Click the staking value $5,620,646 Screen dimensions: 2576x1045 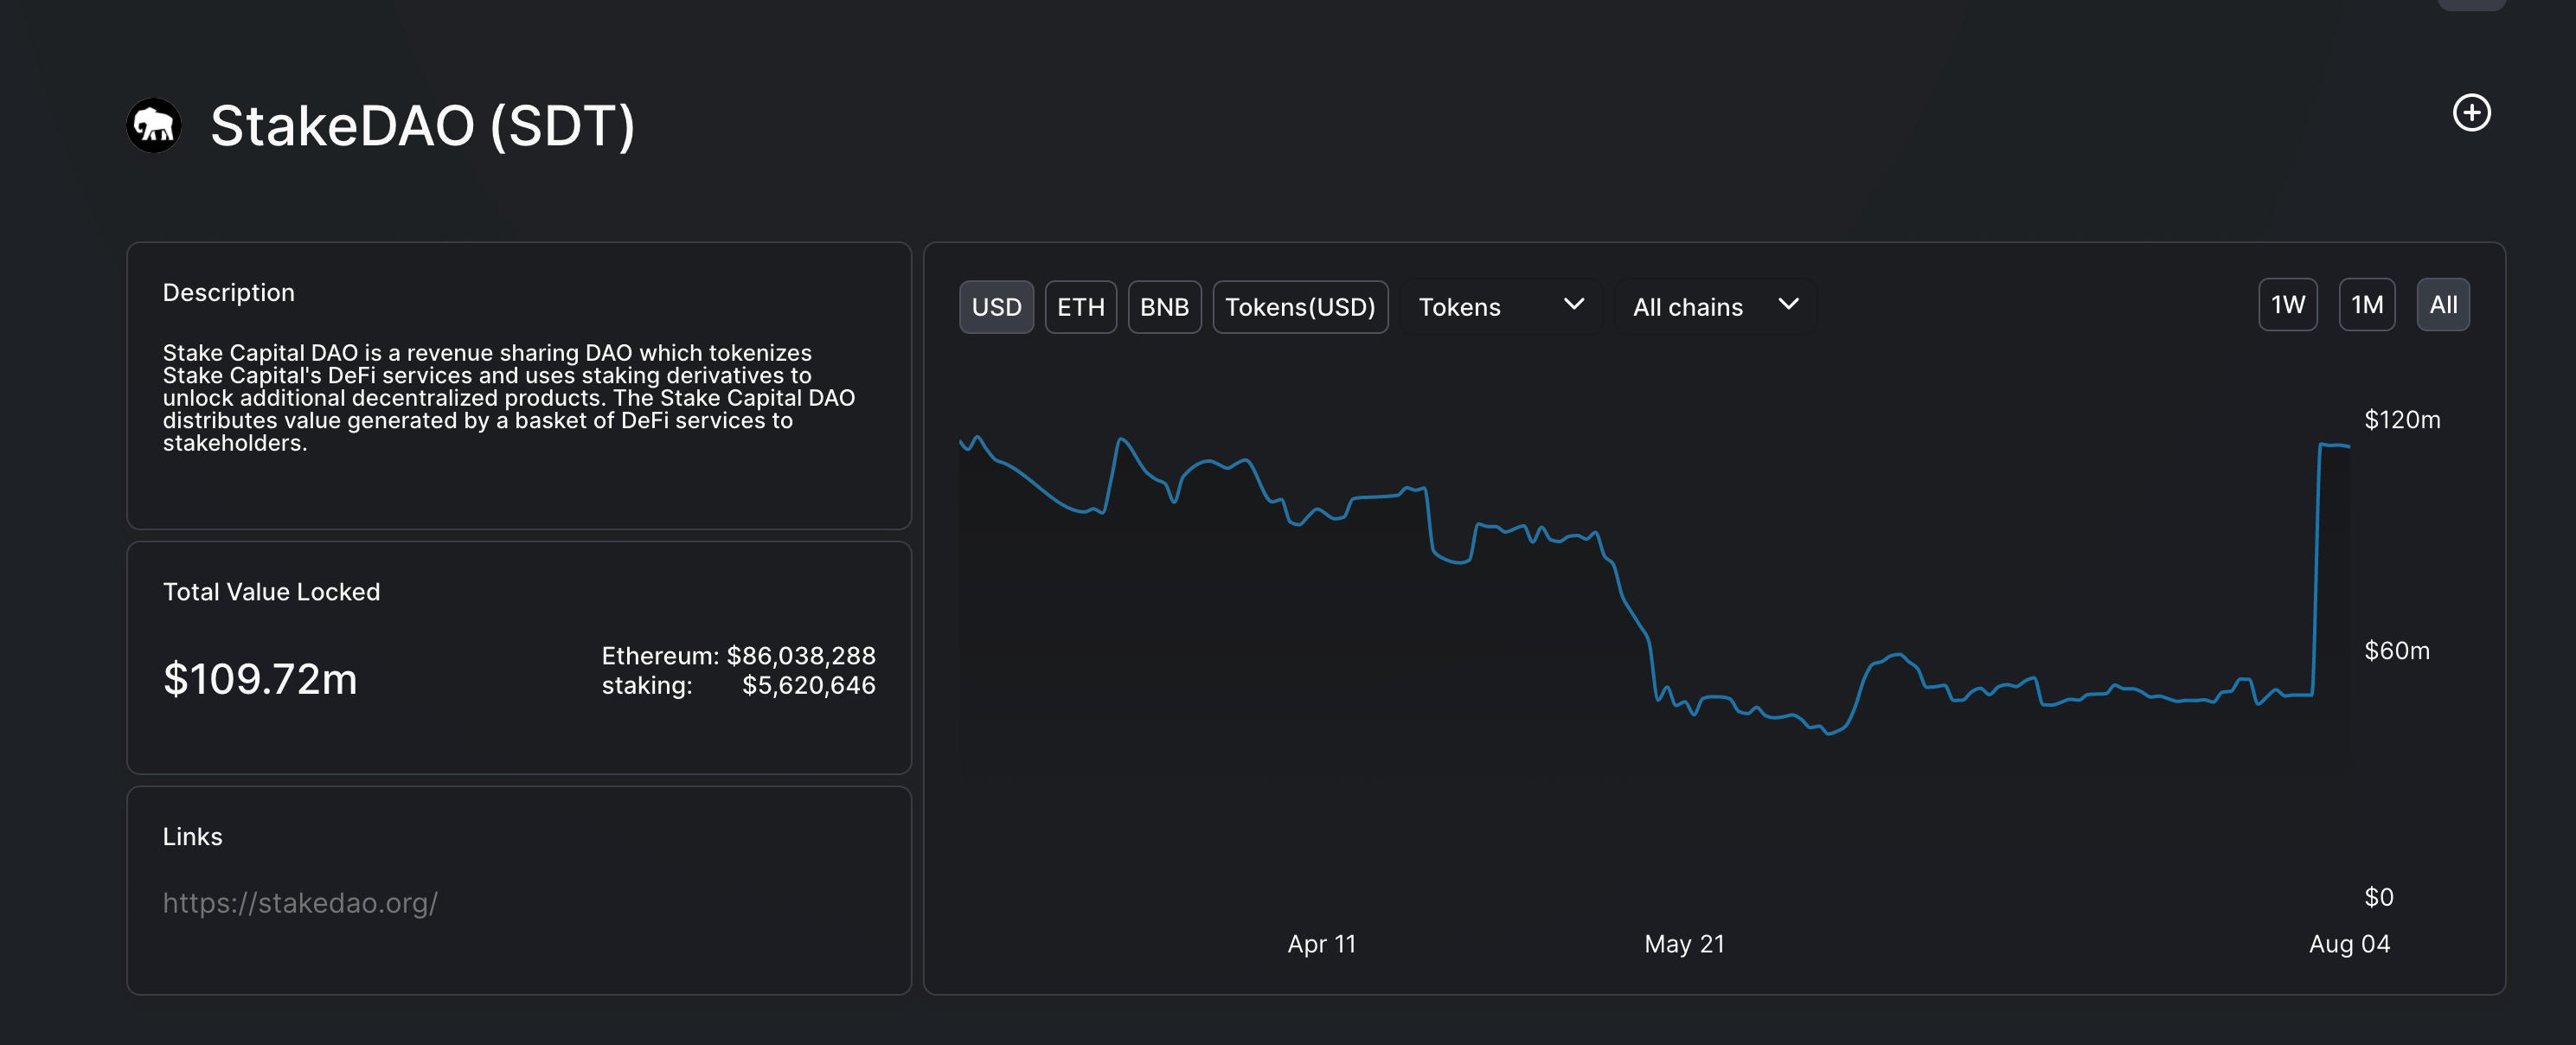[x=809, y=686]
